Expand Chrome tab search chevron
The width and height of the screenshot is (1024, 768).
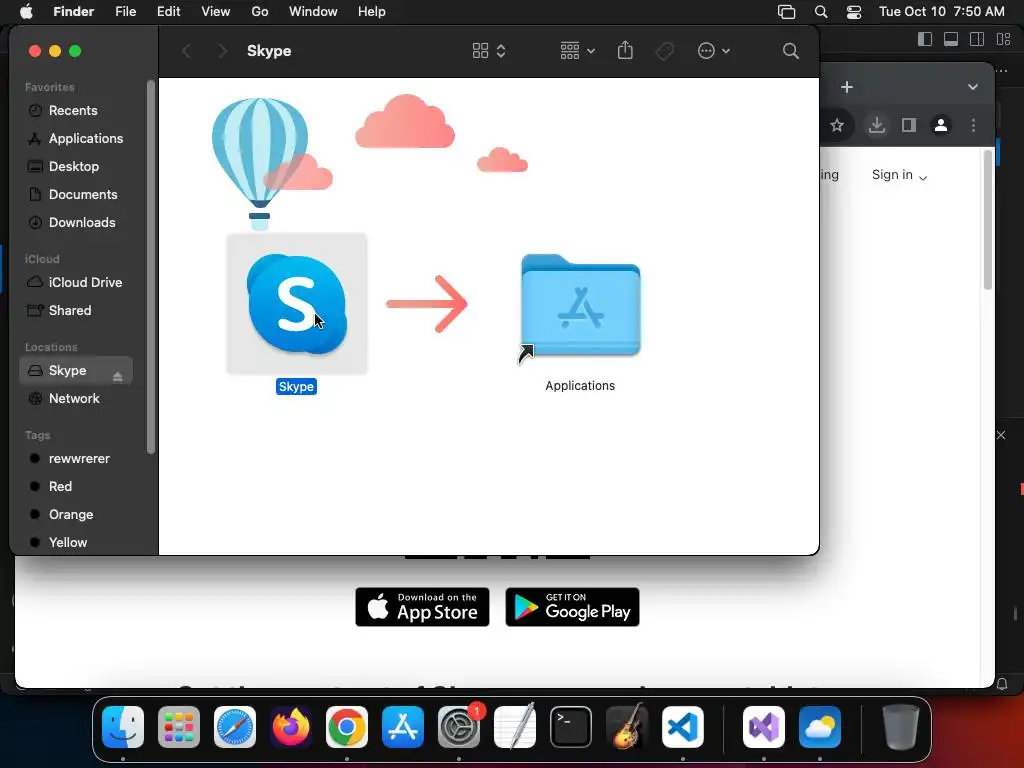[x=972, y=87]
